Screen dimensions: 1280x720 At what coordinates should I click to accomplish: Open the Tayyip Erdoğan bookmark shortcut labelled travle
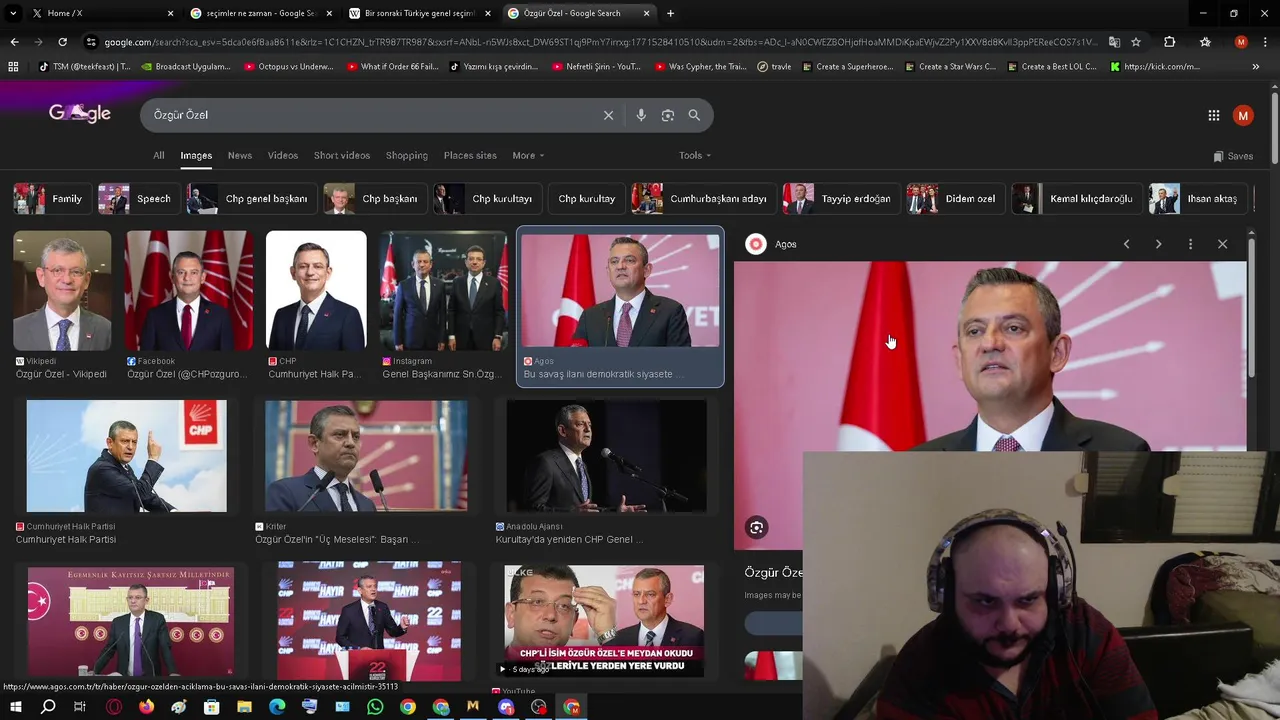coord(774,67)
